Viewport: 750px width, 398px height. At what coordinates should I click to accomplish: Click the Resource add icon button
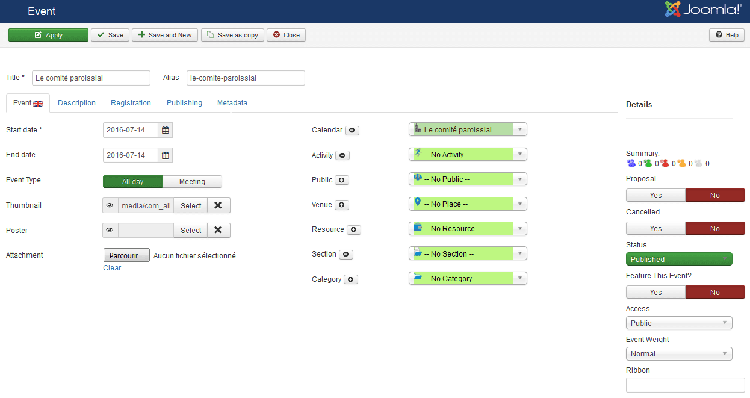tap(353, 230)
